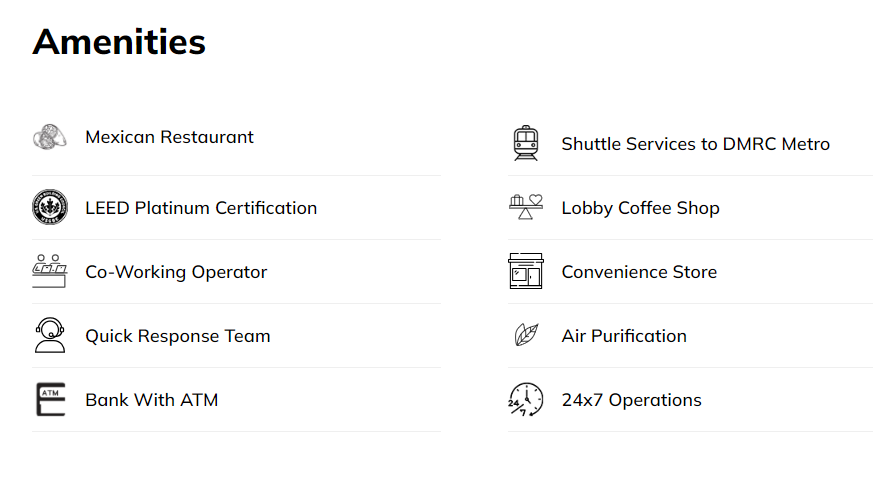Viewport: 873px width, 484px height.
Task: Select the Quick Response Team headset icon
Action: pos(50,335)
